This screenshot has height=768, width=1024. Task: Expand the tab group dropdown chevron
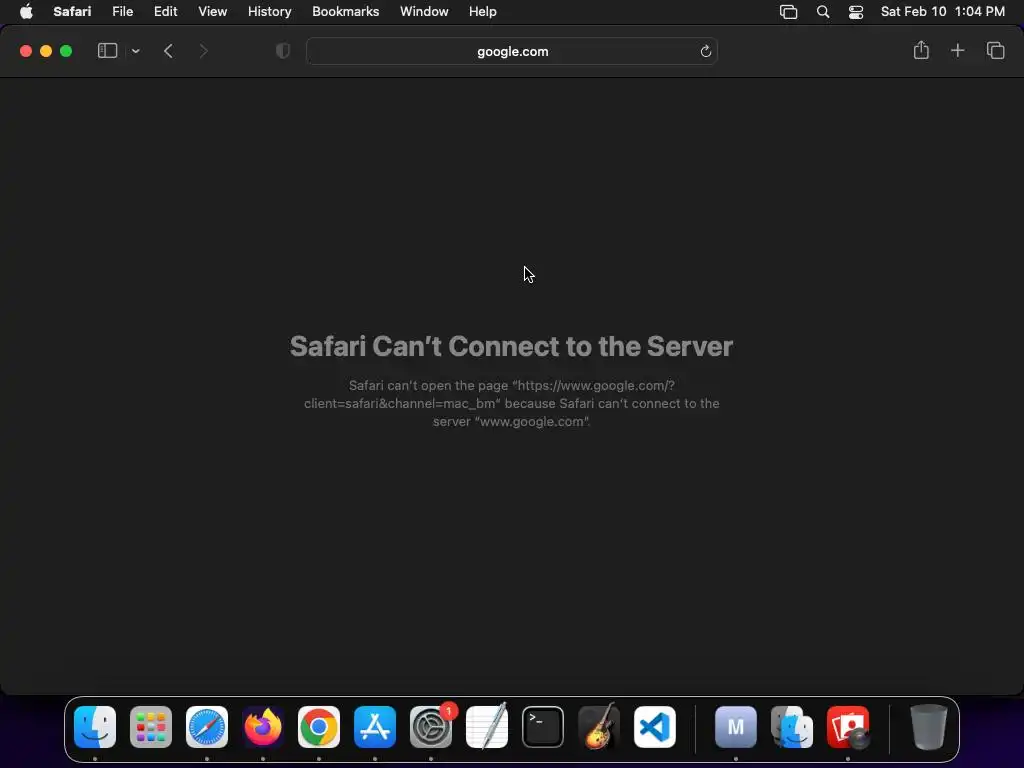136,51
